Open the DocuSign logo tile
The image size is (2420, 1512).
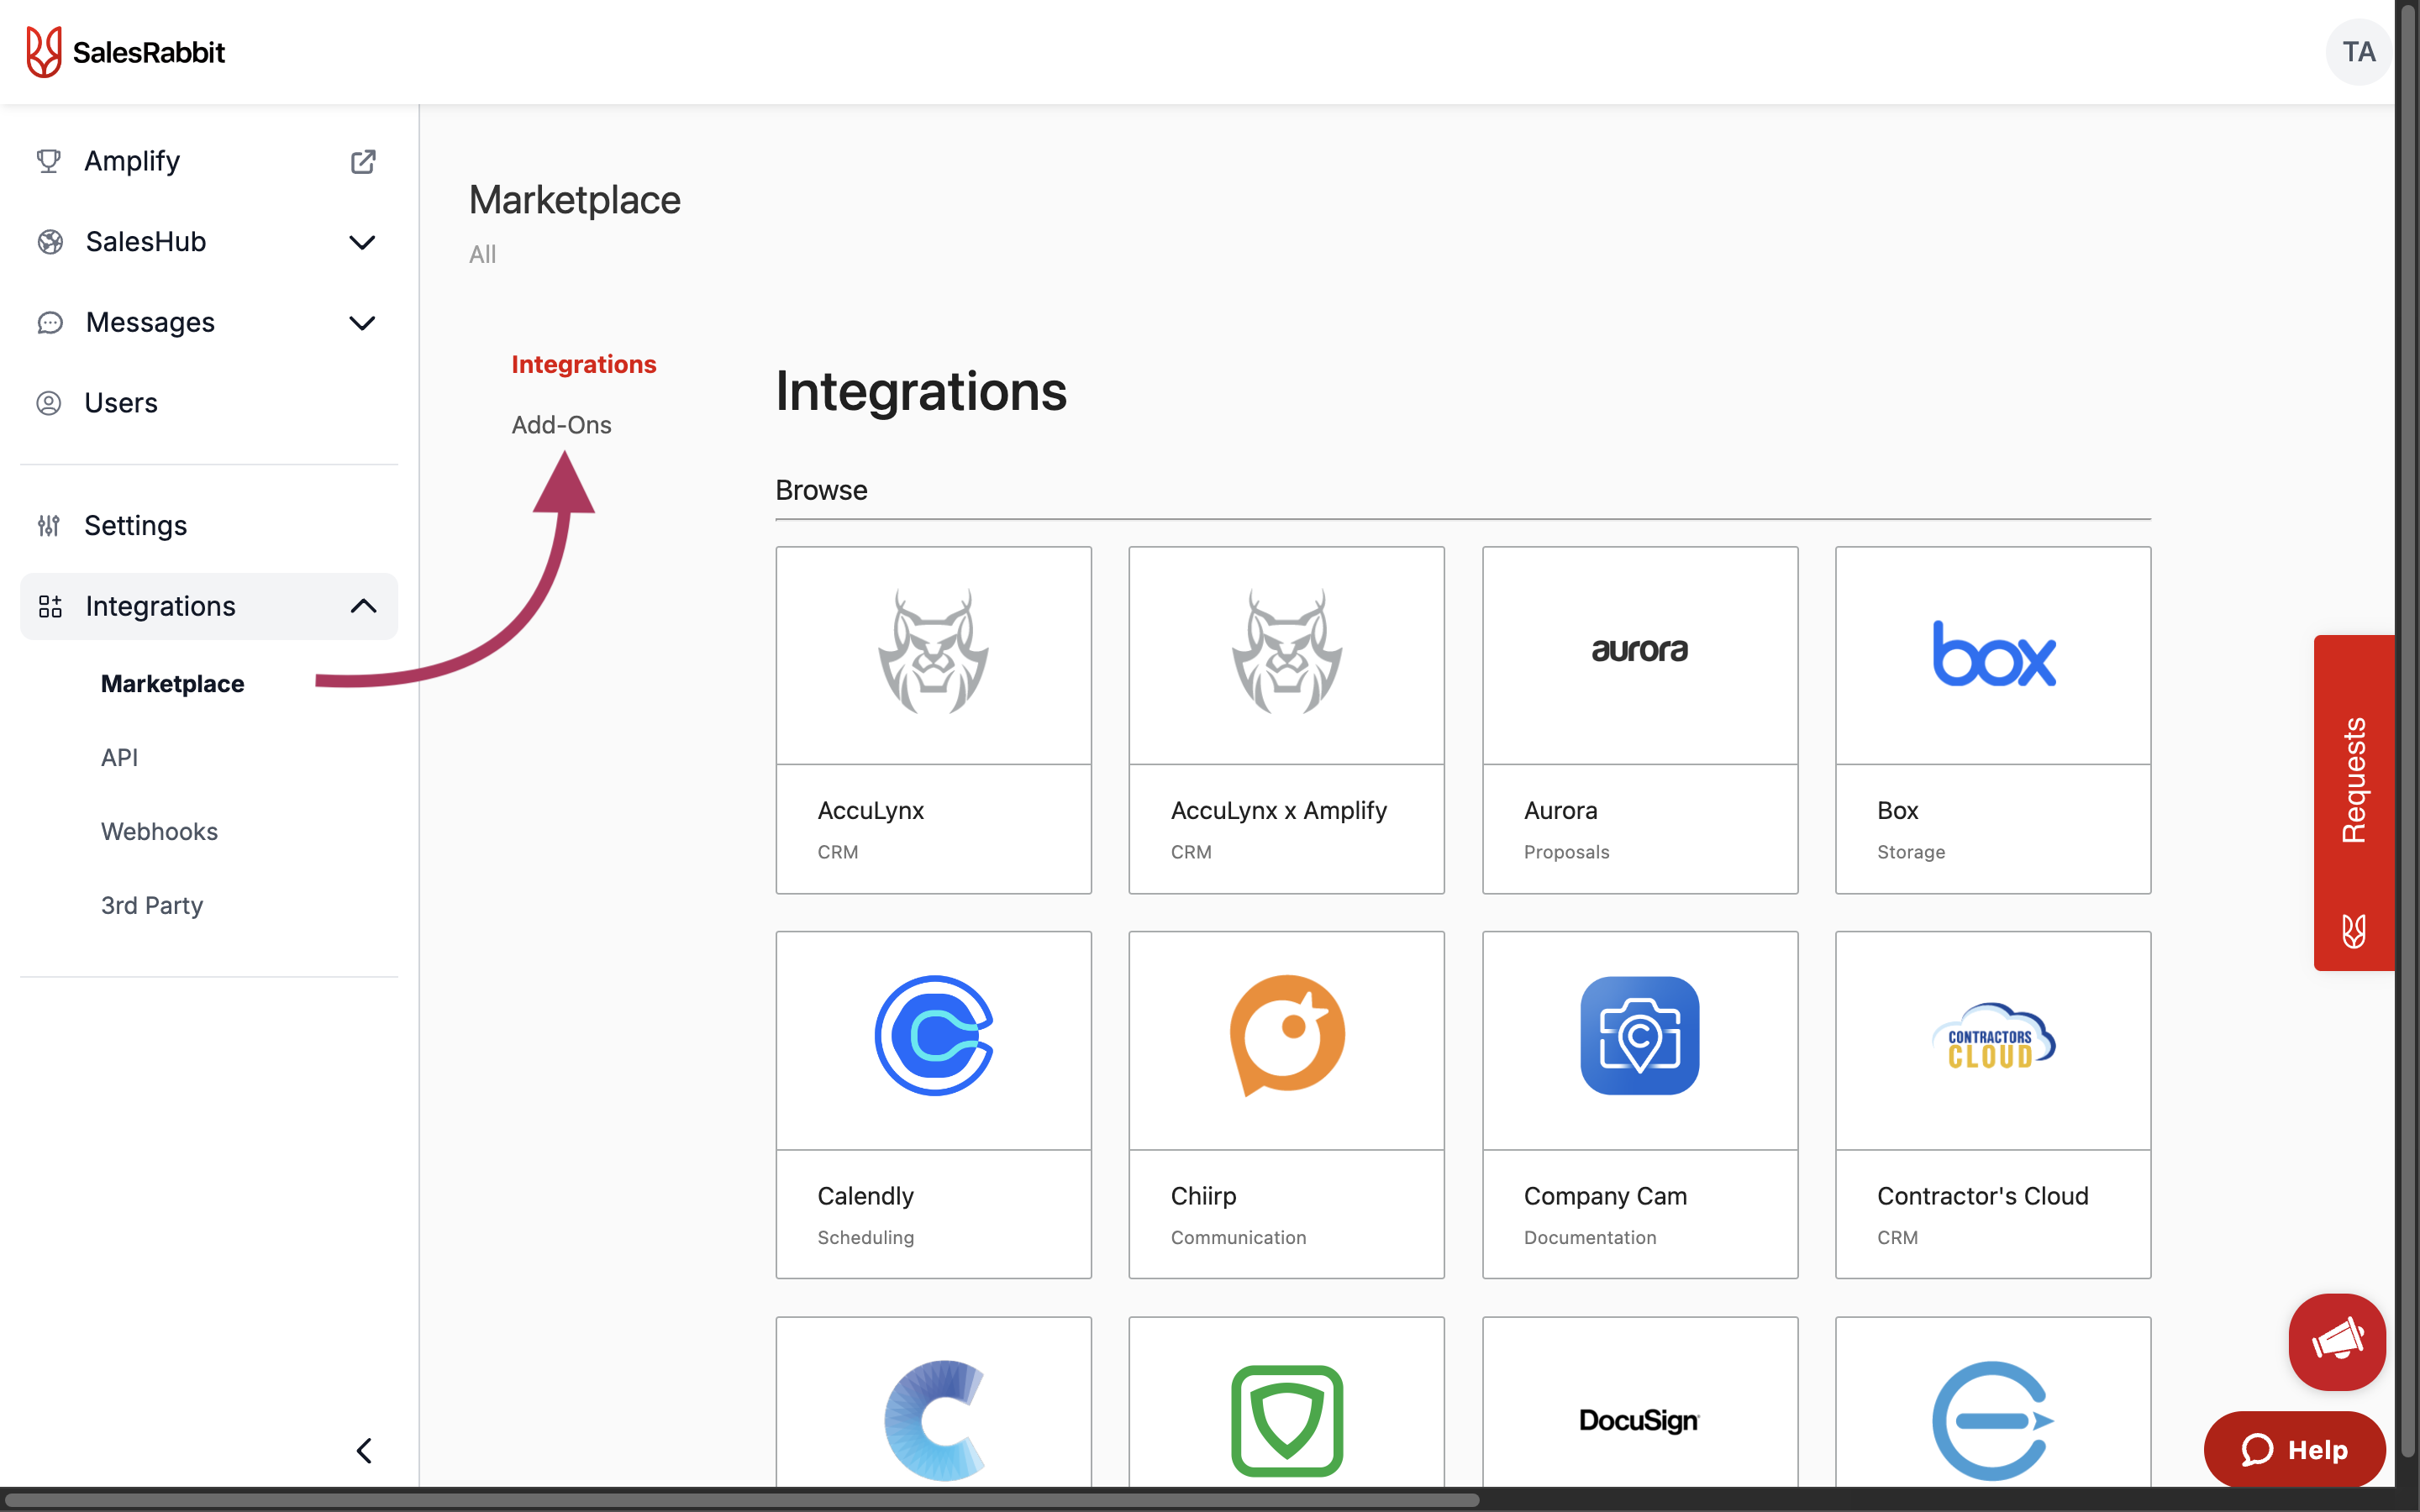1639,1420
